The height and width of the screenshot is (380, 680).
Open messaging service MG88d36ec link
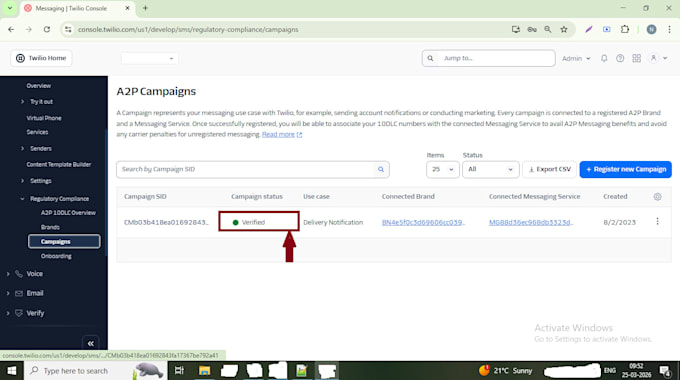[531, 222]
